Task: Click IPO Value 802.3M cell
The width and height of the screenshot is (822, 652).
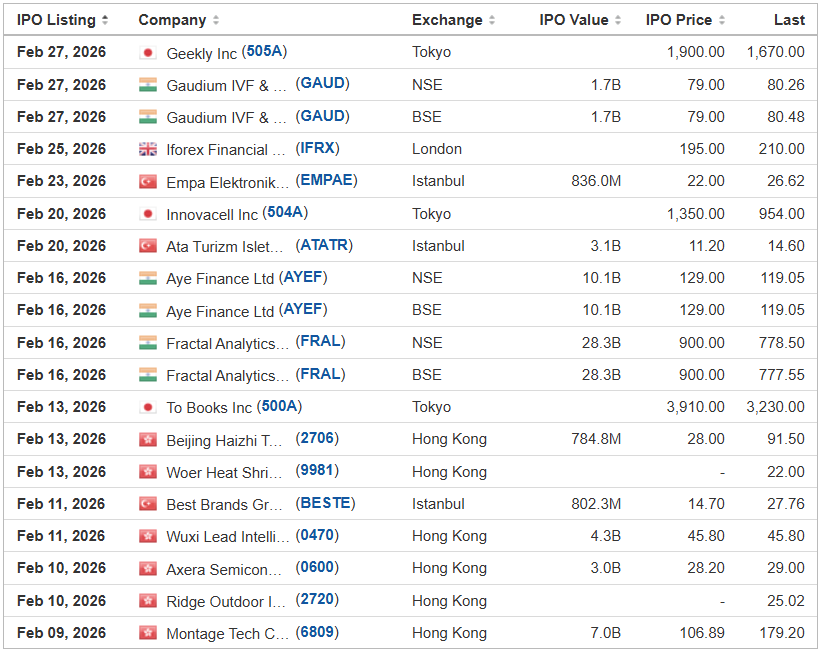Action: click(x=596, y=504)
